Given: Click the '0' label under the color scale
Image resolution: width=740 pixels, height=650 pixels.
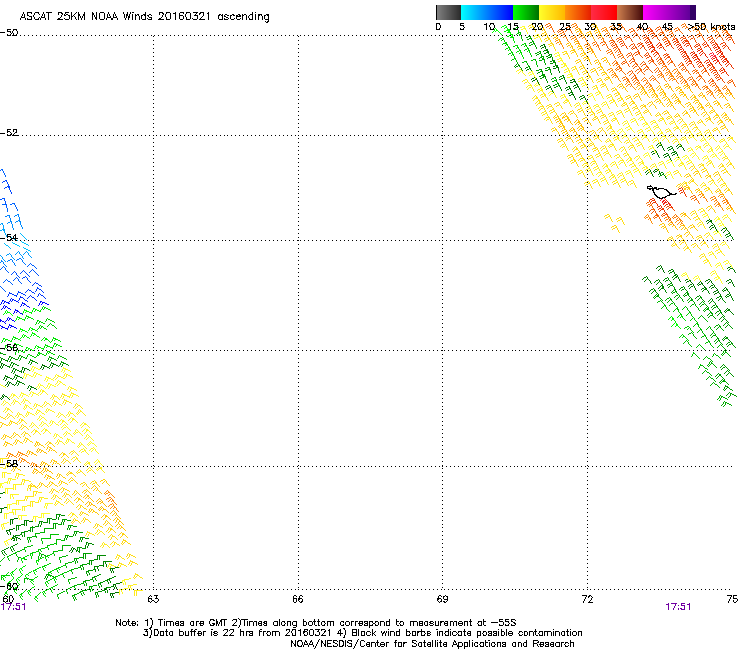Looking at the screenshot, I should point(438,27).
